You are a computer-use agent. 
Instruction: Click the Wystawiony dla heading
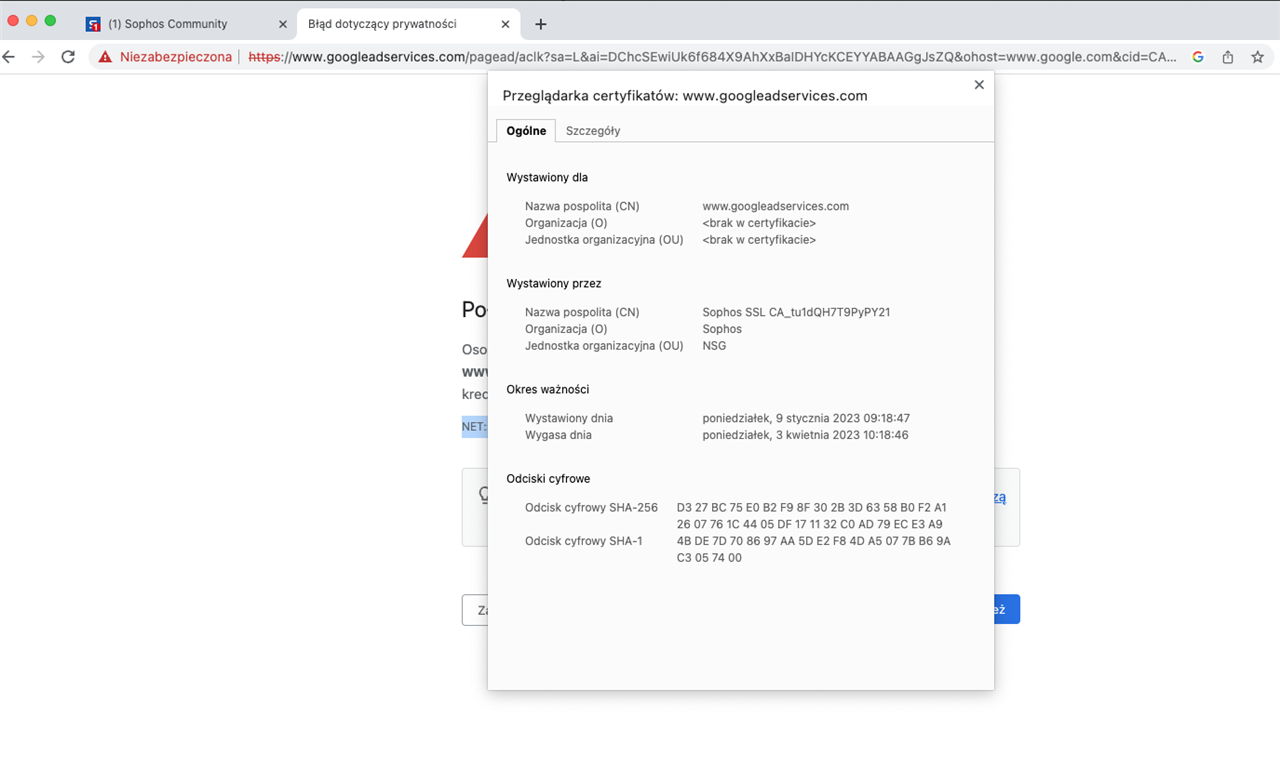(x=547, y=177)
